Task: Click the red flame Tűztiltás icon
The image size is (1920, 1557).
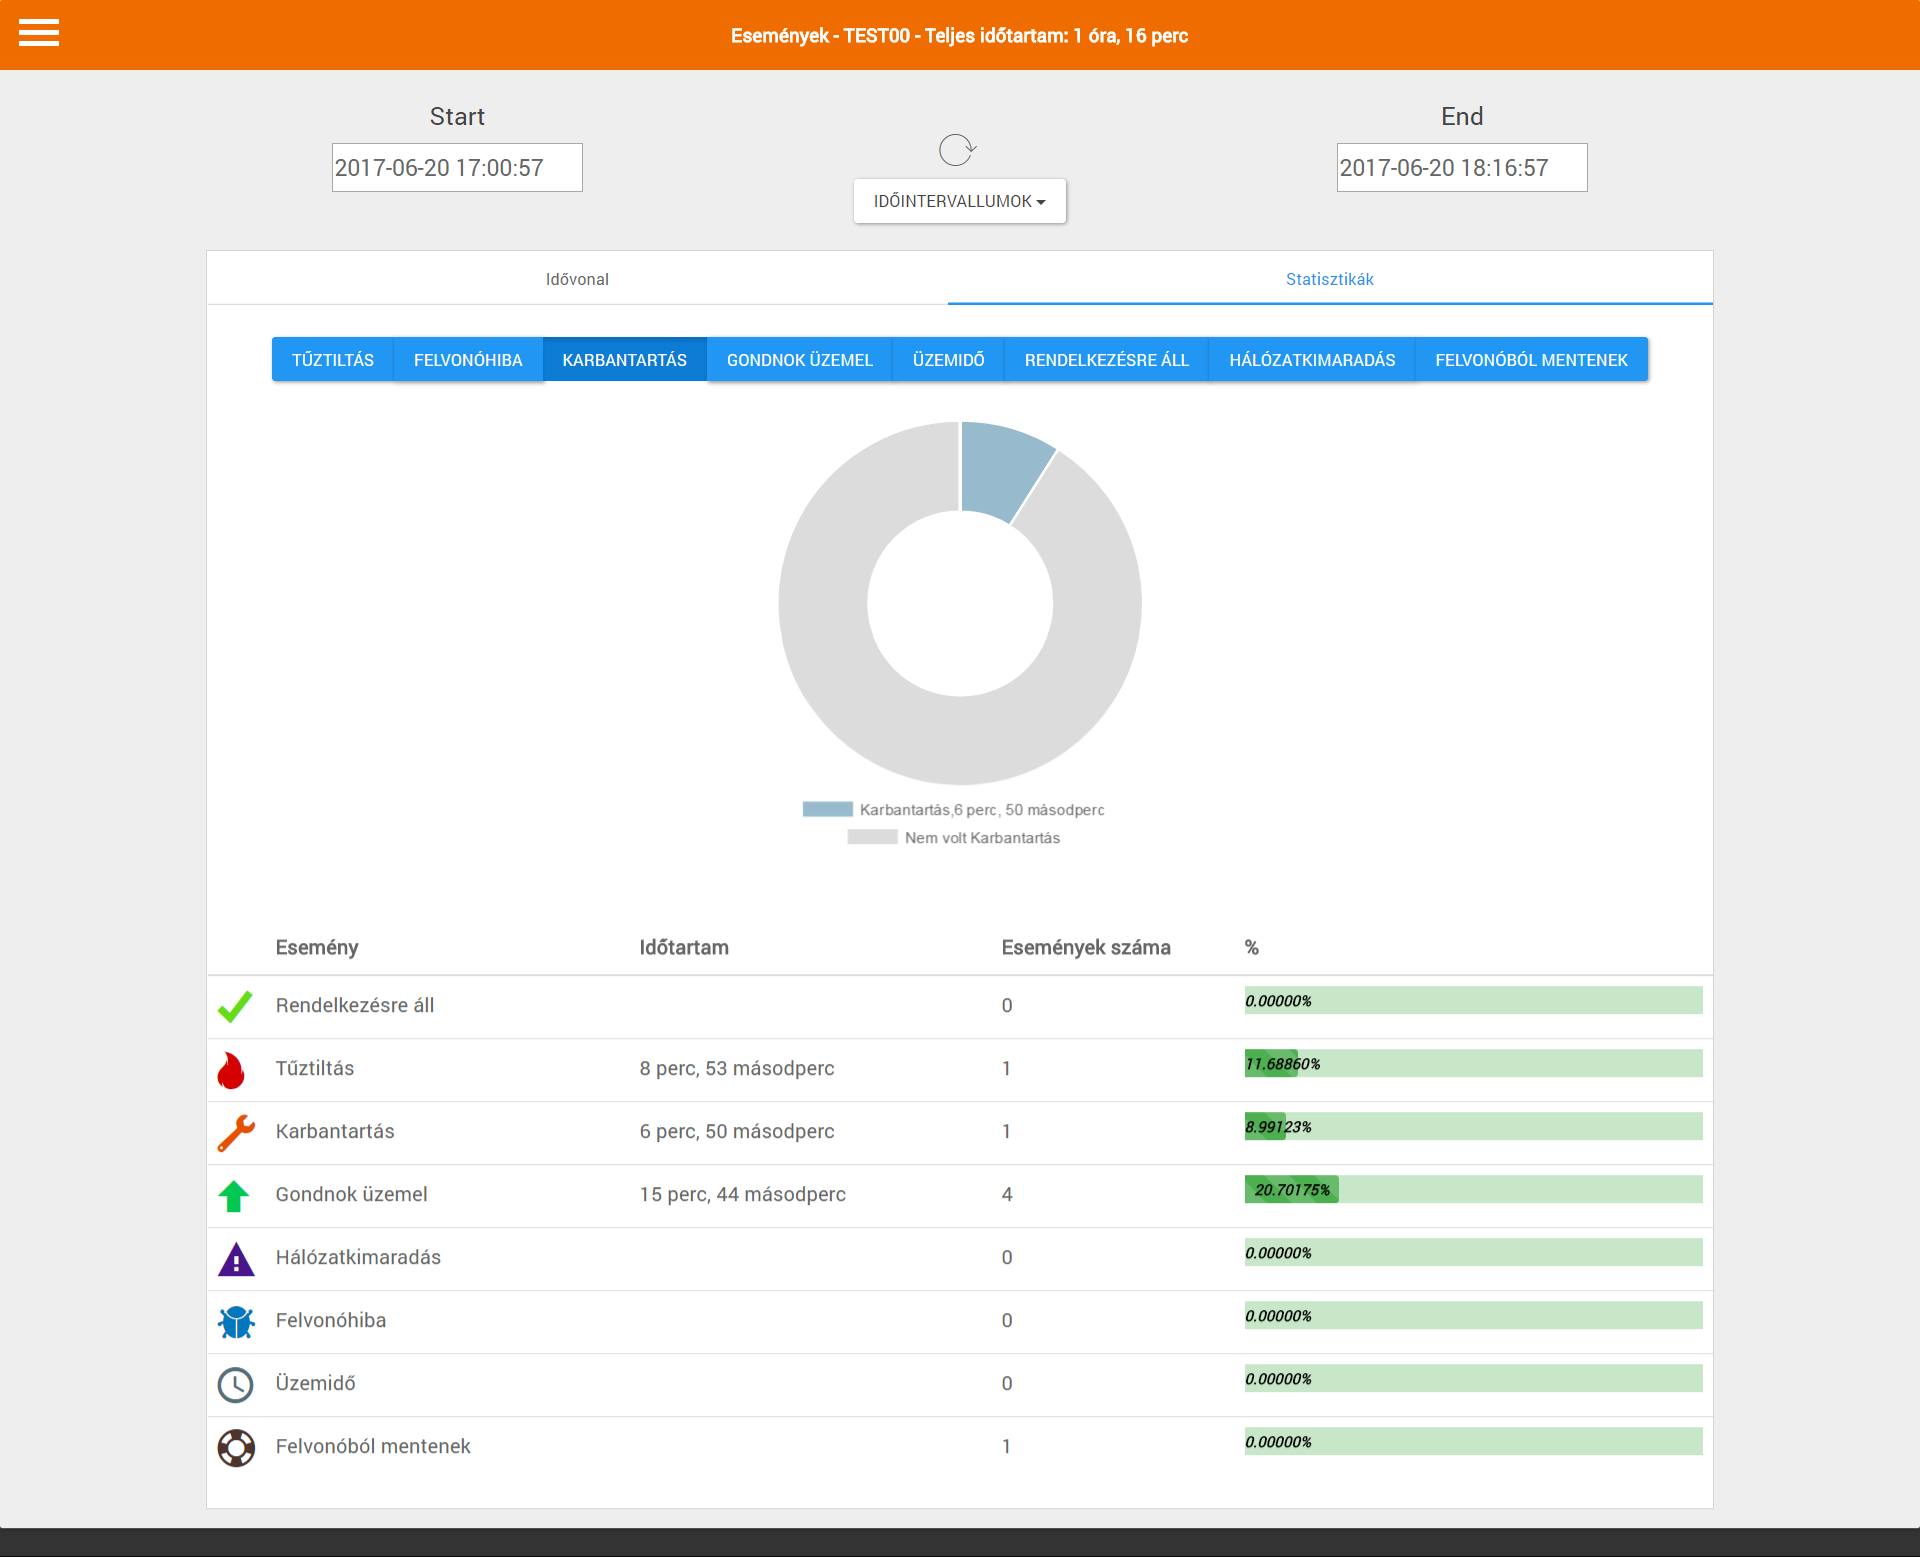Action: tap(231, 1070)
